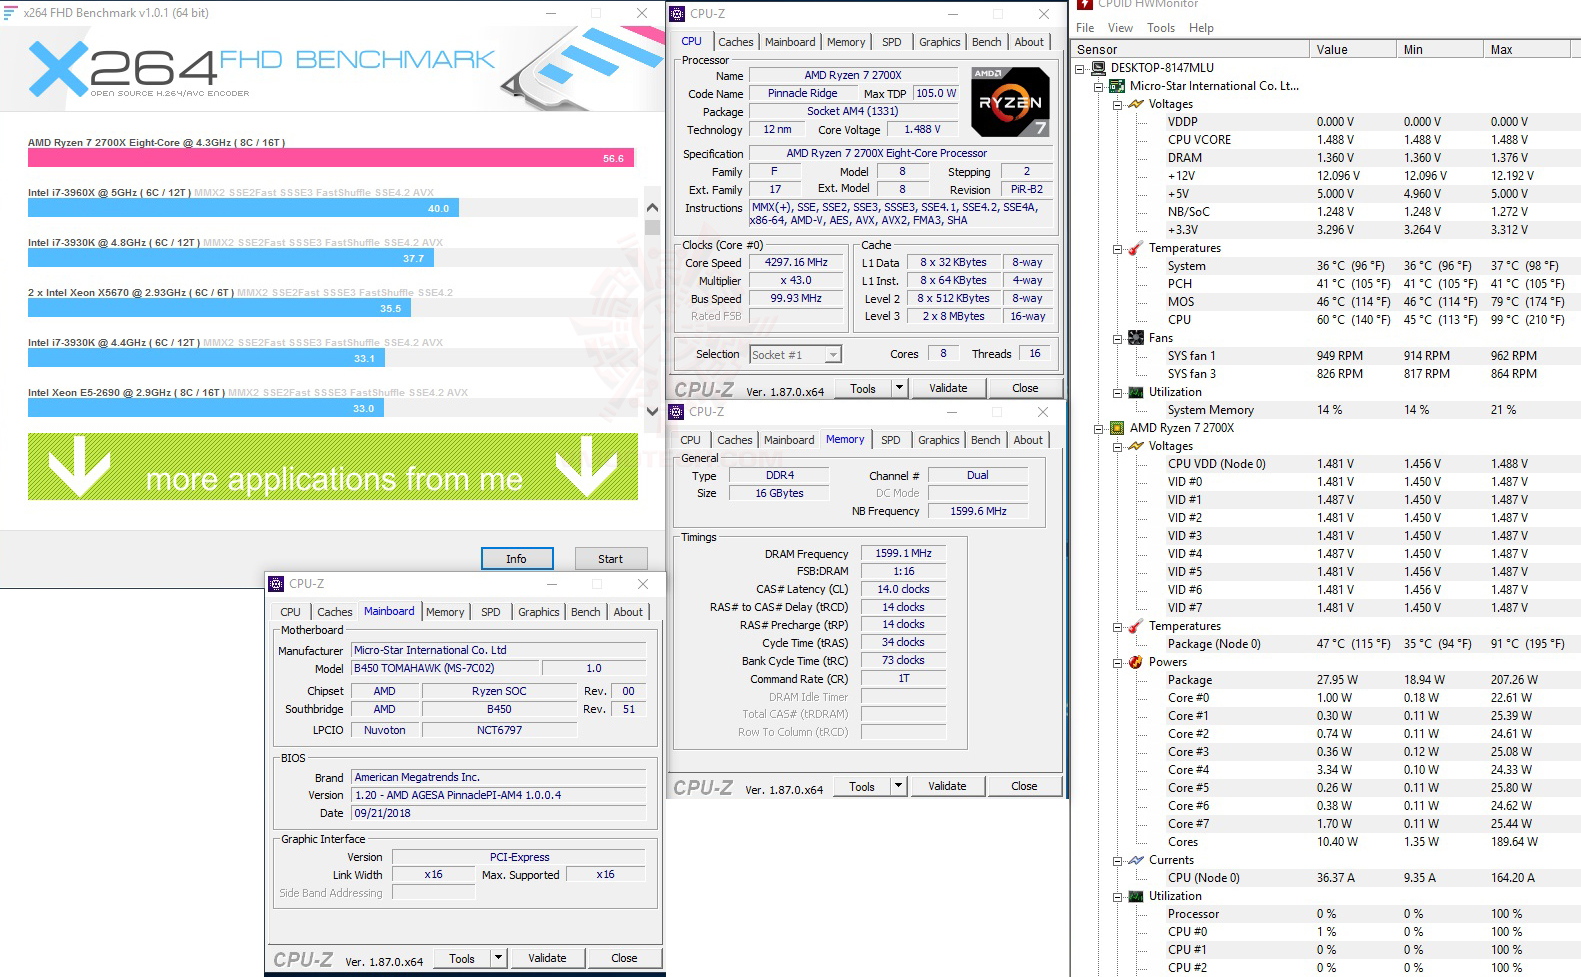This screenshot has width=1581, height=977.
Task: Click the Powers flame icon
Action: pyautogui.click(x=1136, y=662)
